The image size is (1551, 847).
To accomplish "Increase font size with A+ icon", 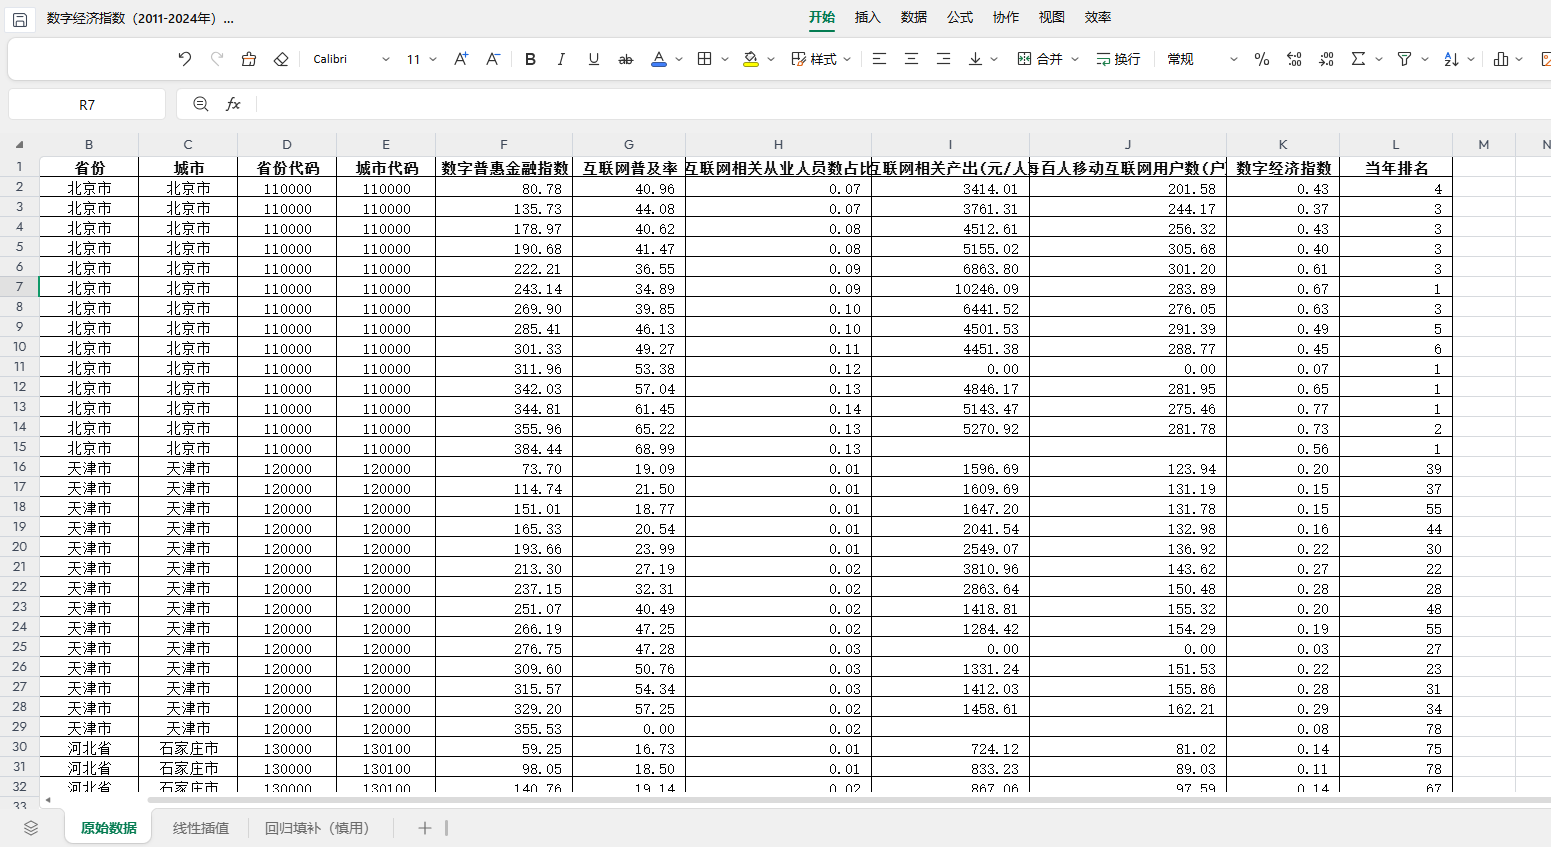I will 461,59.
